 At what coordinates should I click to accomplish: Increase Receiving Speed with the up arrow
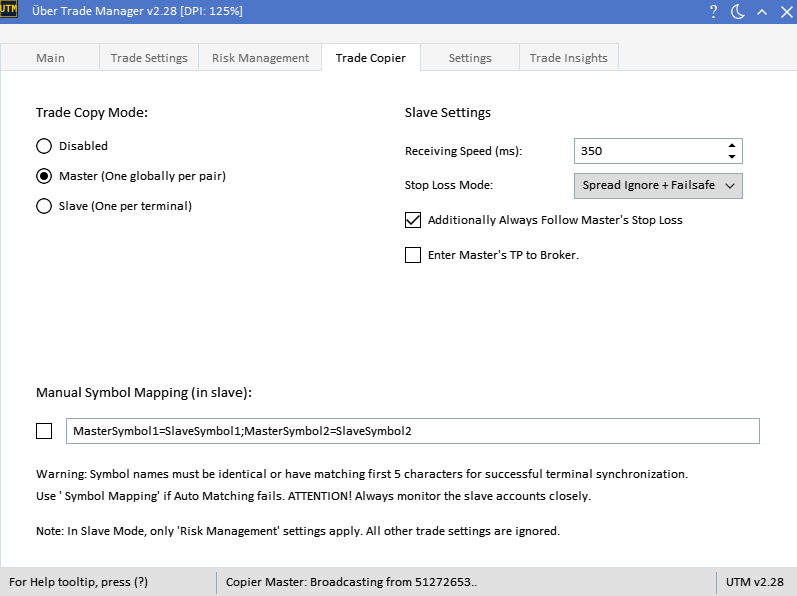click(x=732, y=145)
